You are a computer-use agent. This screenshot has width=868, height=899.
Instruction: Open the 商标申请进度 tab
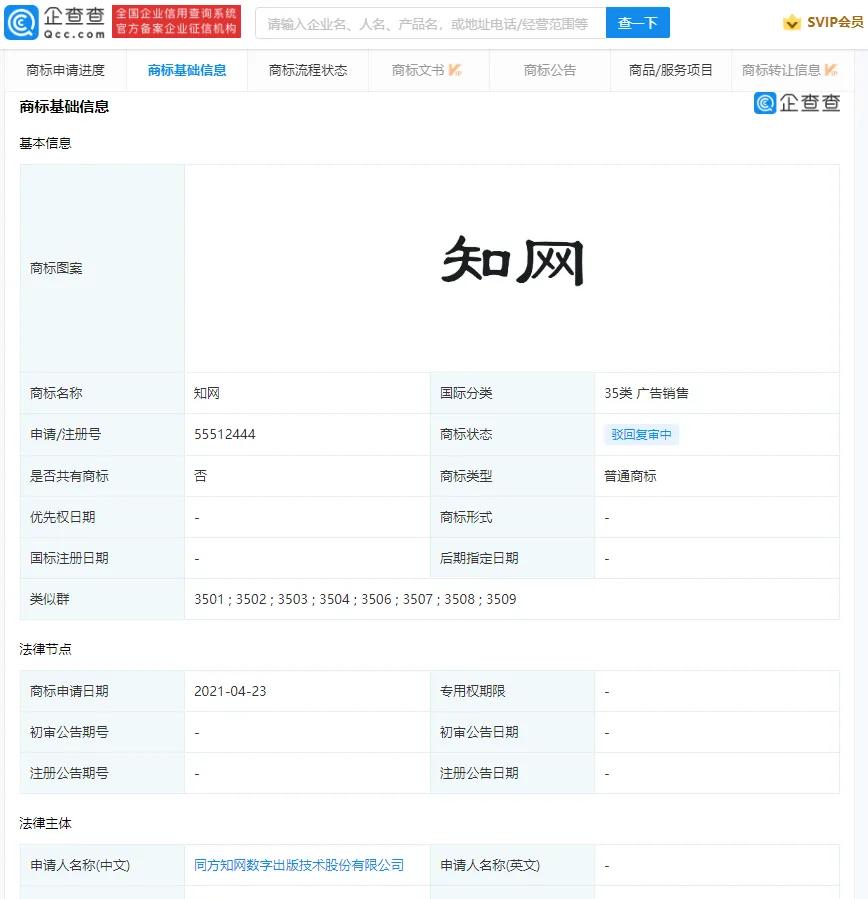65,70
